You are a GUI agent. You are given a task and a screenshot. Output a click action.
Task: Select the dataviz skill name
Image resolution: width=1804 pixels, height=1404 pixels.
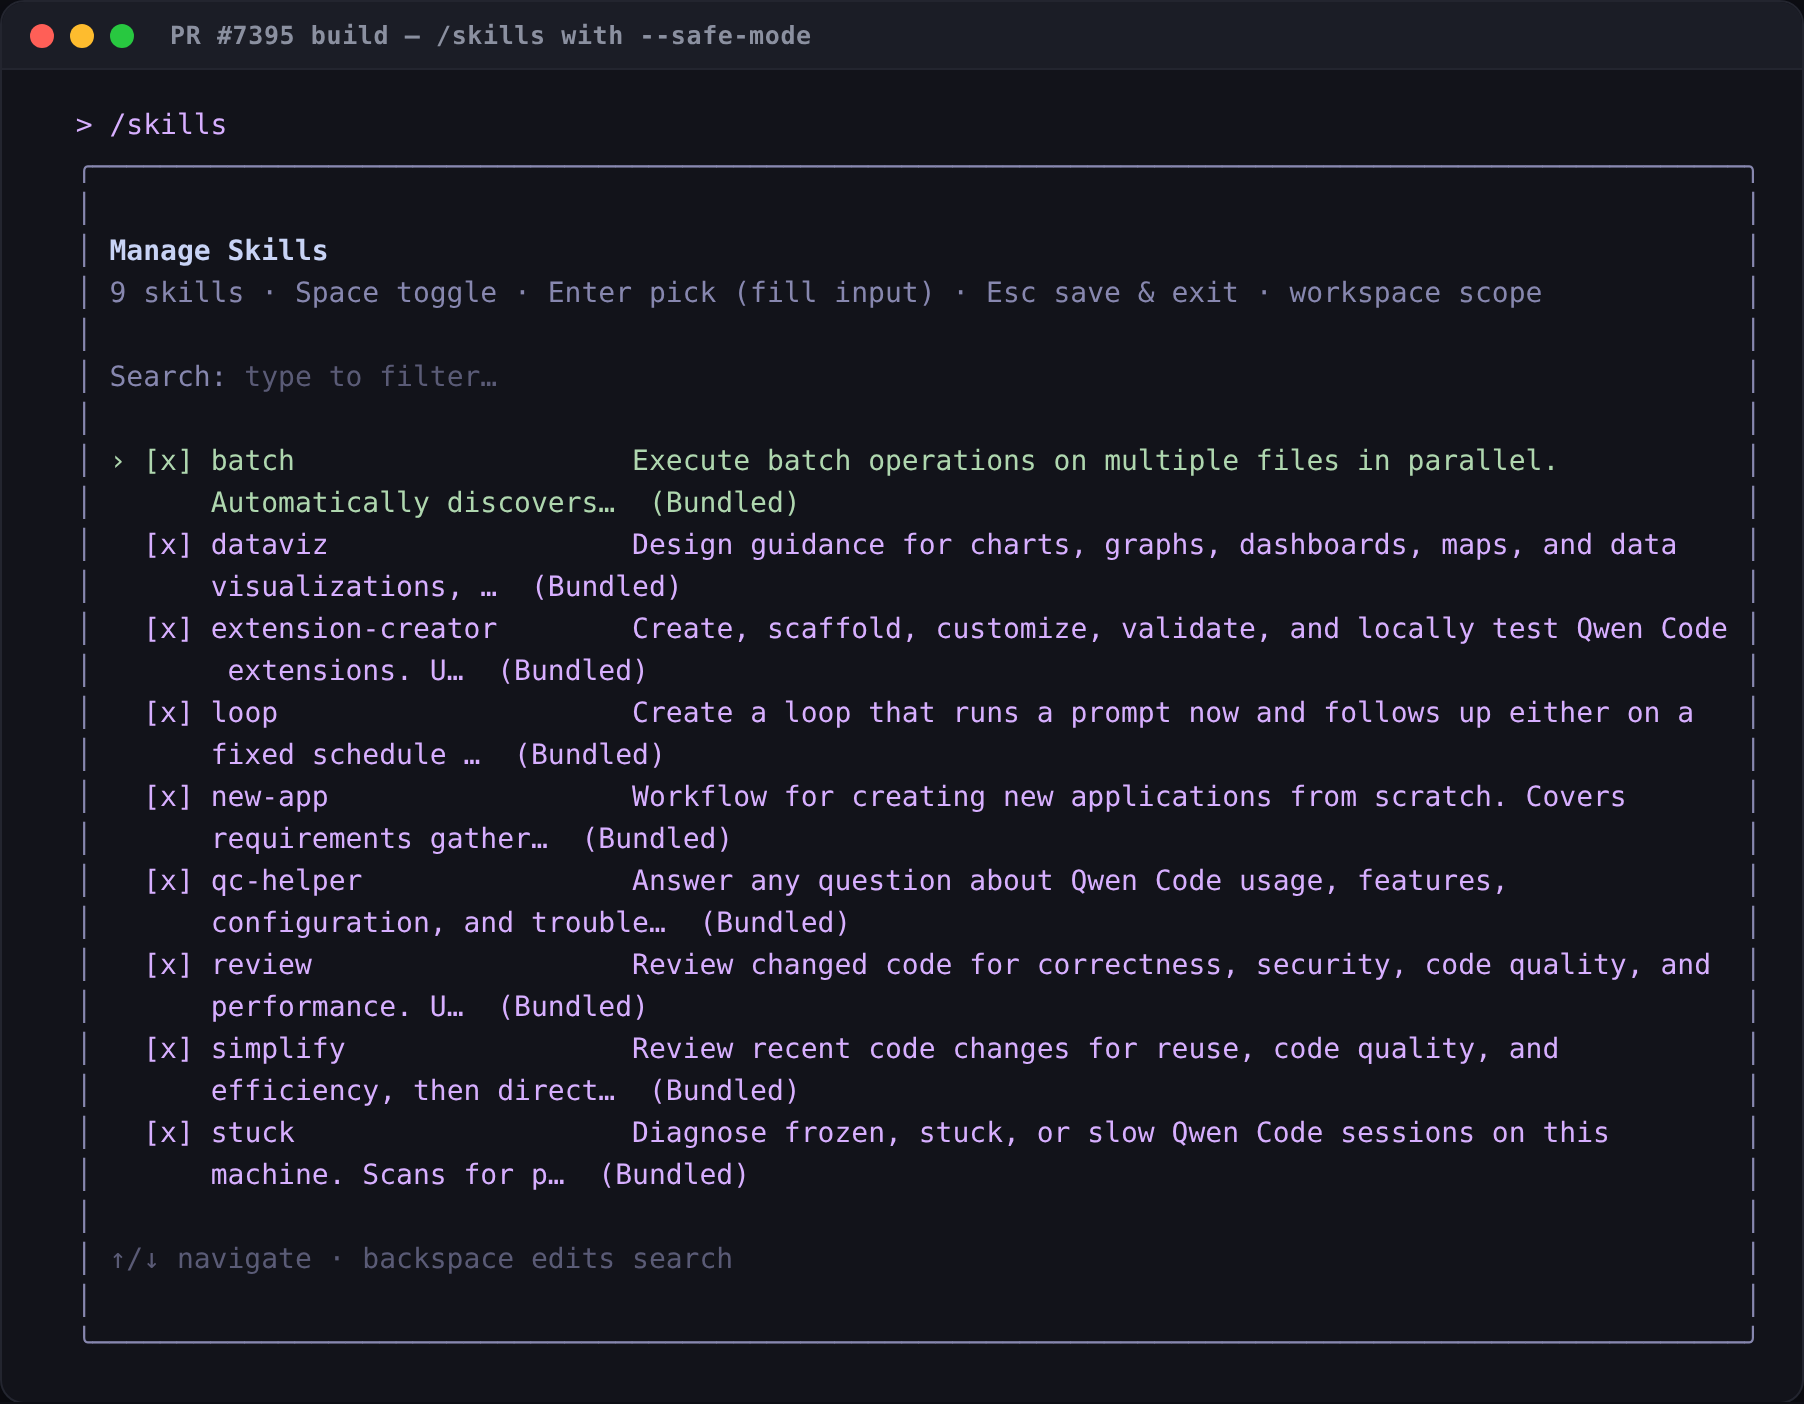pos(270,545)
